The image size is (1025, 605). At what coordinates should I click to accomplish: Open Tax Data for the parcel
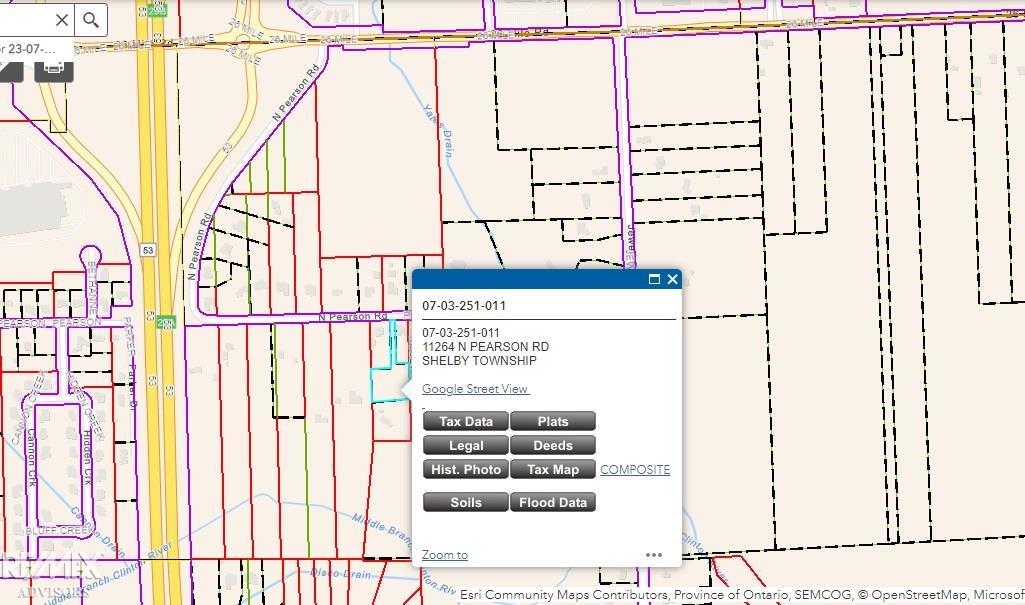465,421
